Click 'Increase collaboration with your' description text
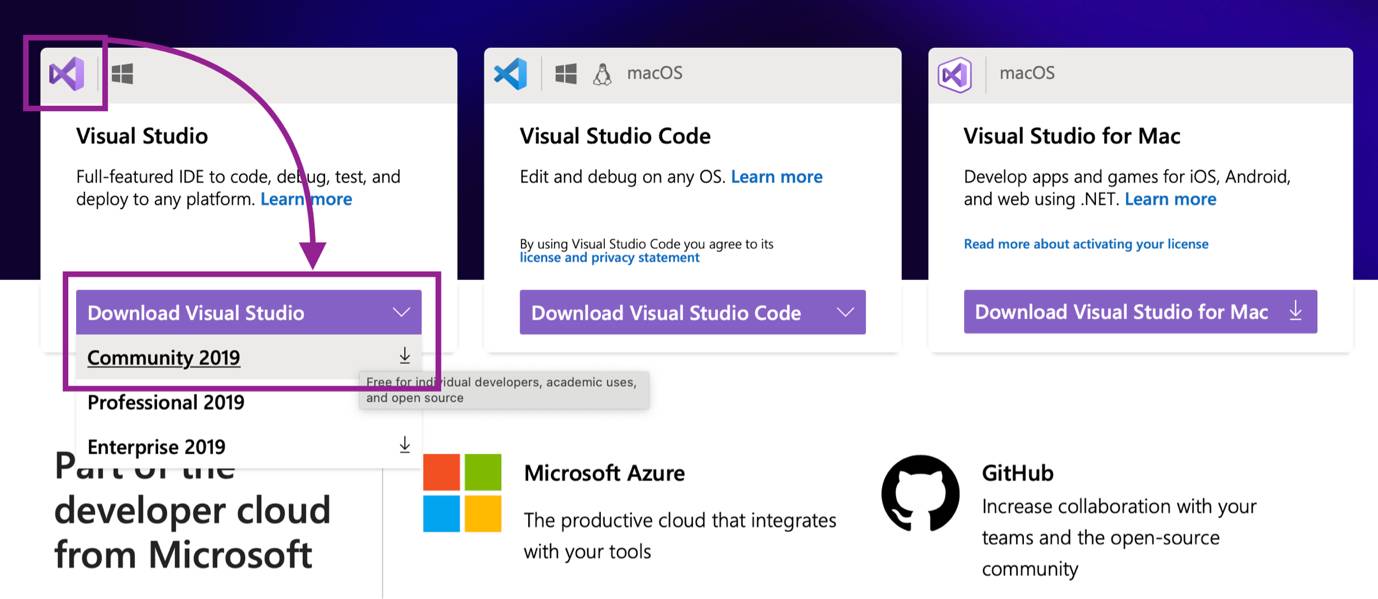 coord(1119,507)
